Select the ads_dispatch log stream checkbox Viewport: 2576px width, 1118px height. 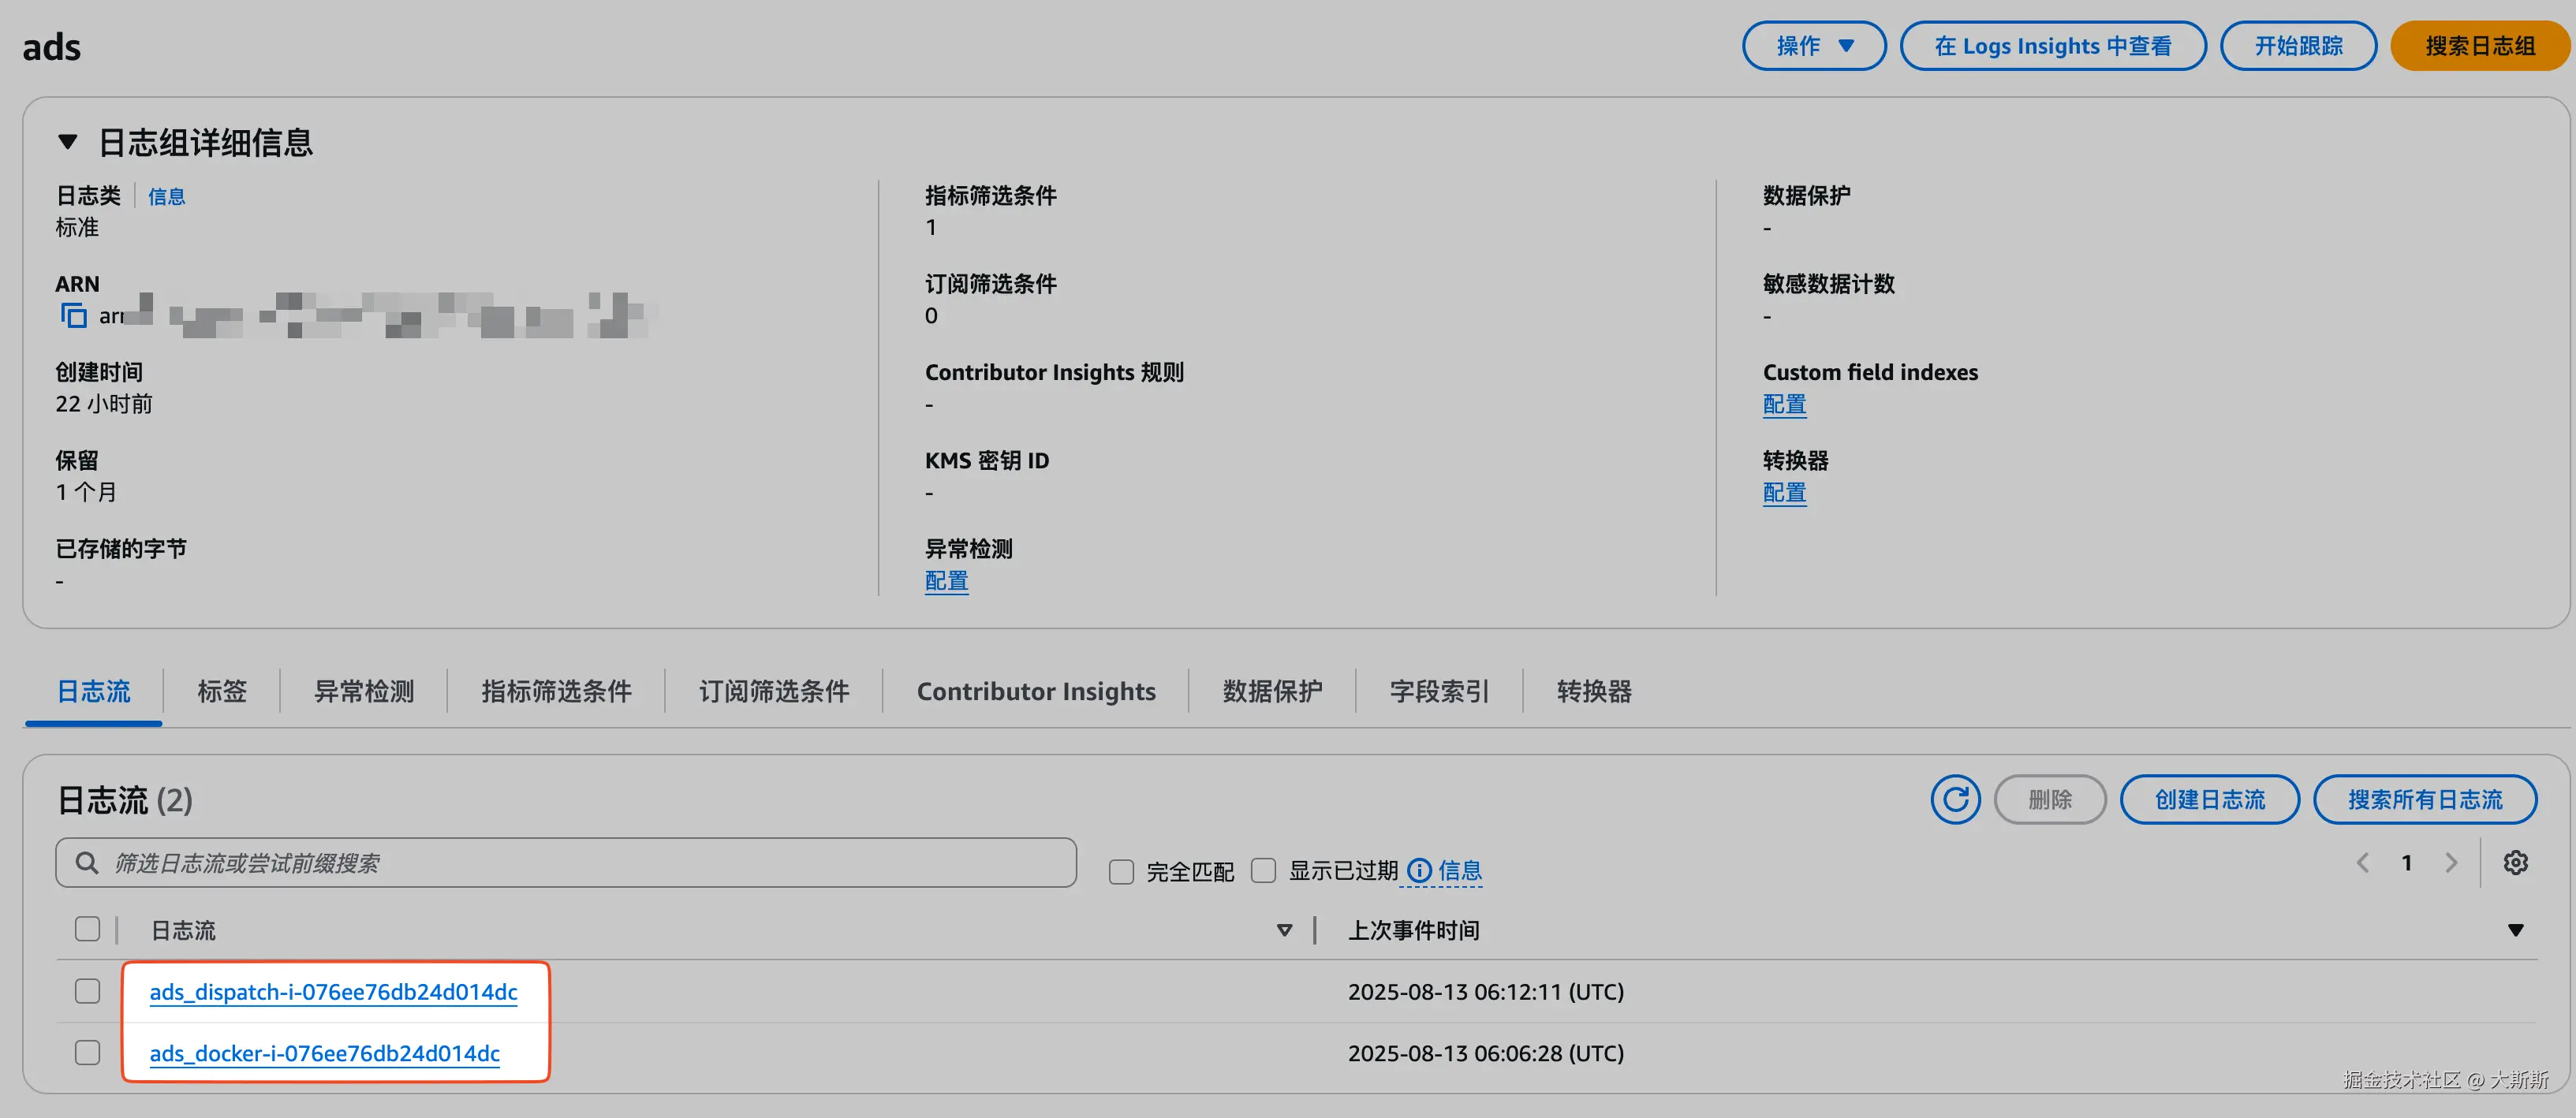[x=87, y=991]
